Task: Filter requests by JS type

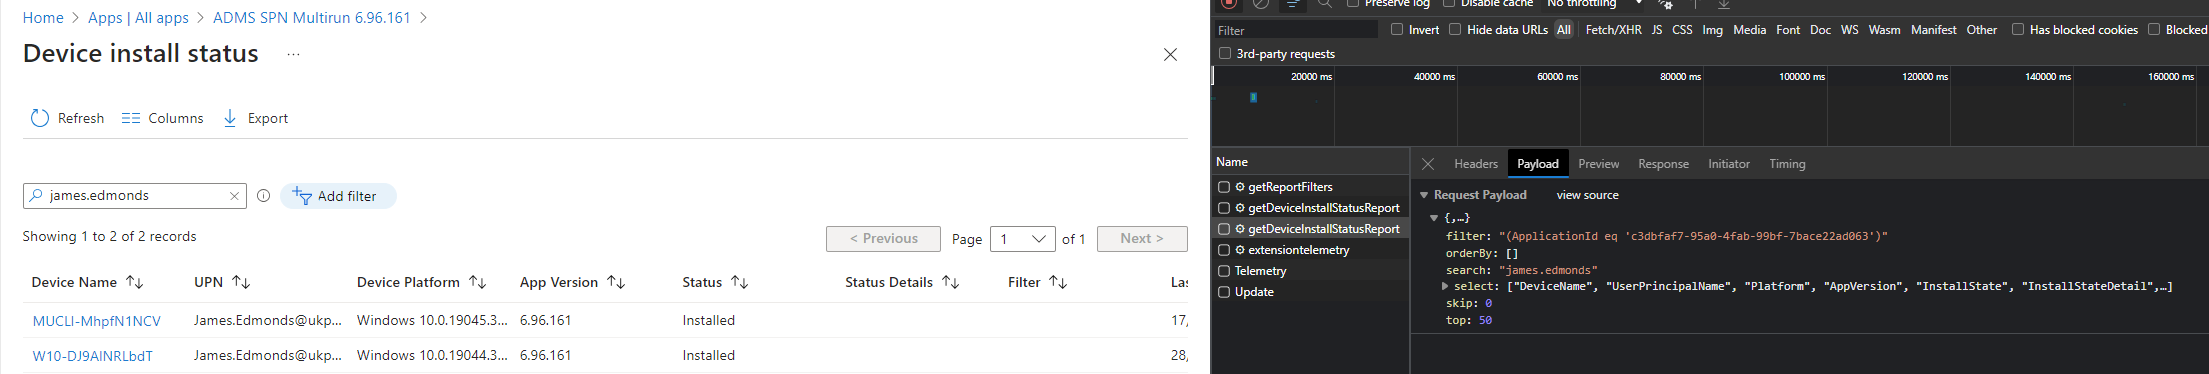Action: pos(1657,30)
